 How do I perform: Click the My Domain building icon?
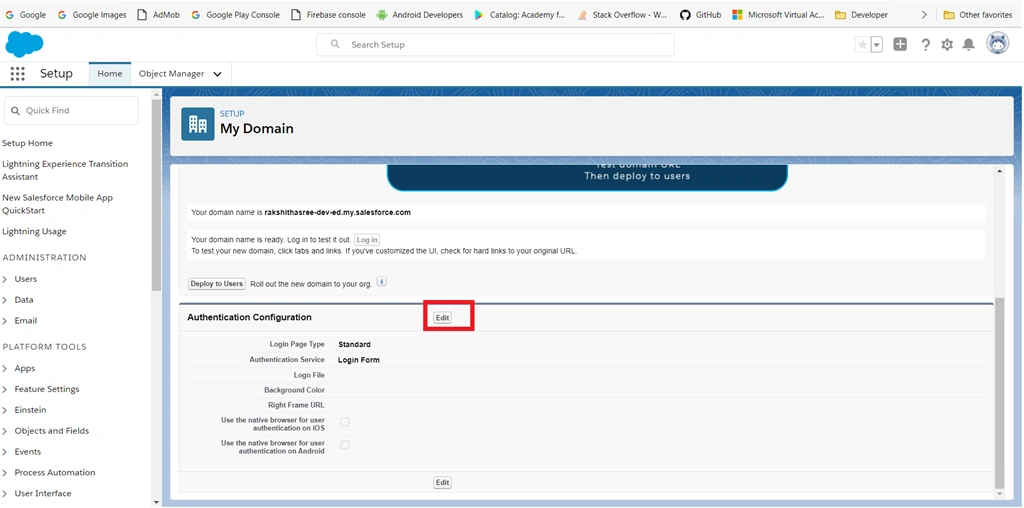(198, 124)
